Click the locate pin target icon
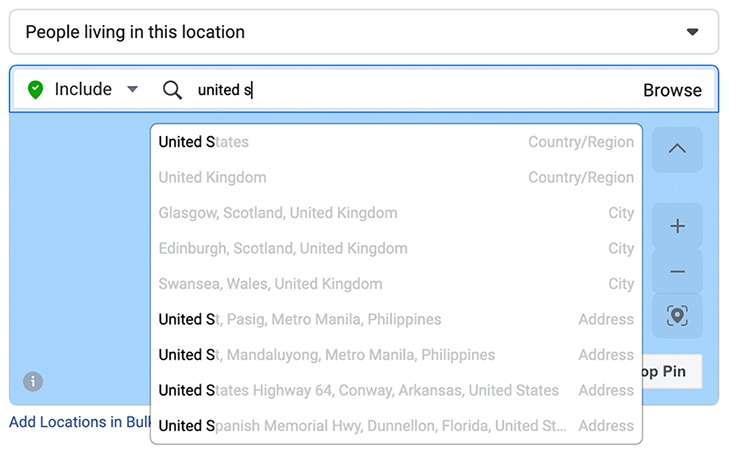The image size is (736, 450). tap(677, 316)
